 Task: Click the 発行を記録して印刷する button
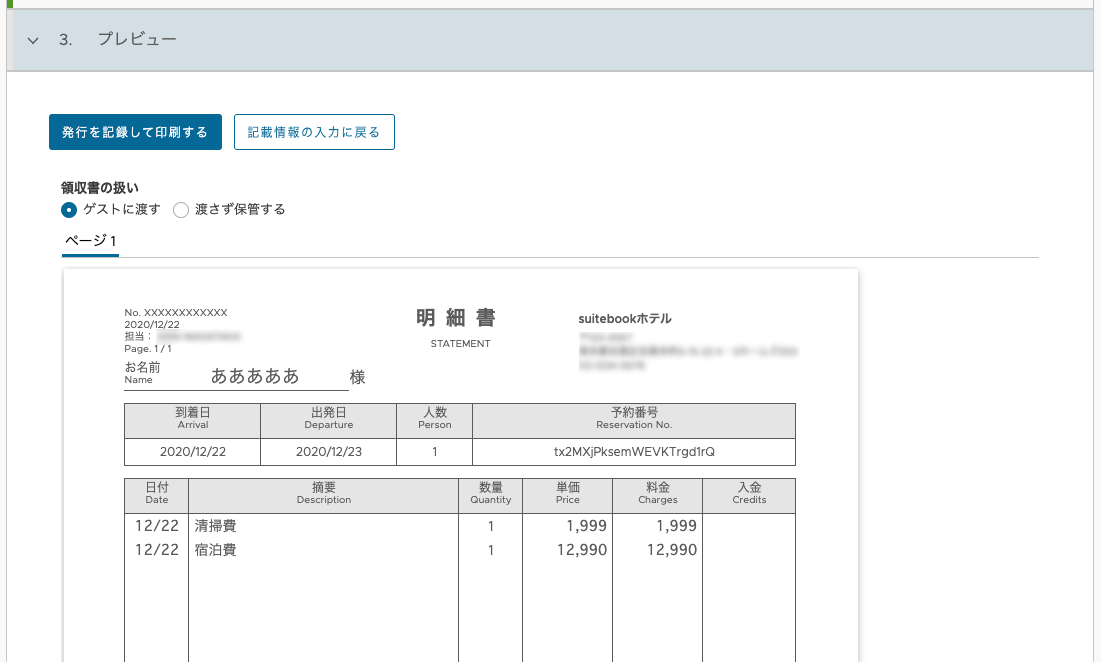[136, 132]
